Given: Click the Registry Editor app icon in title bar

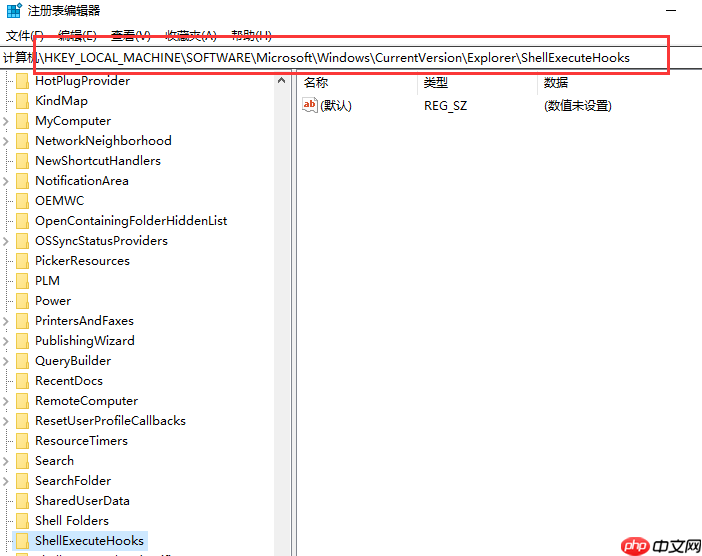Looking at the screenshot, I should [14, 10].
